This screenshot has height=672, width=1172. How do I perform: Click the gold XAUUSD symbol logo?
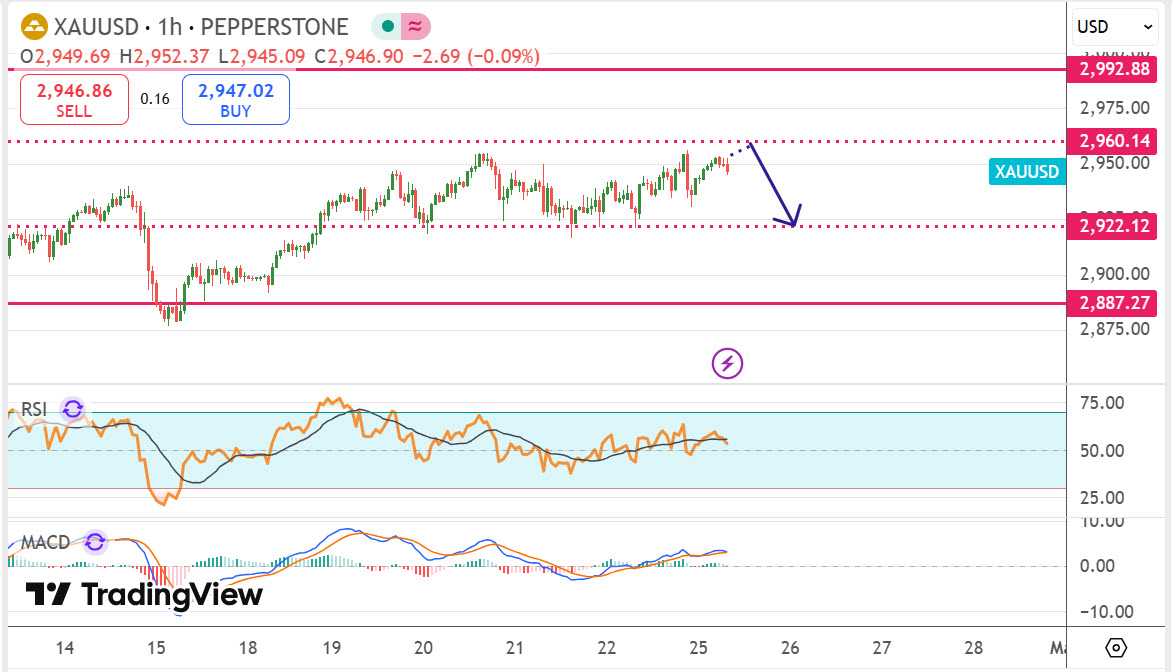click(x=34, y=27)
